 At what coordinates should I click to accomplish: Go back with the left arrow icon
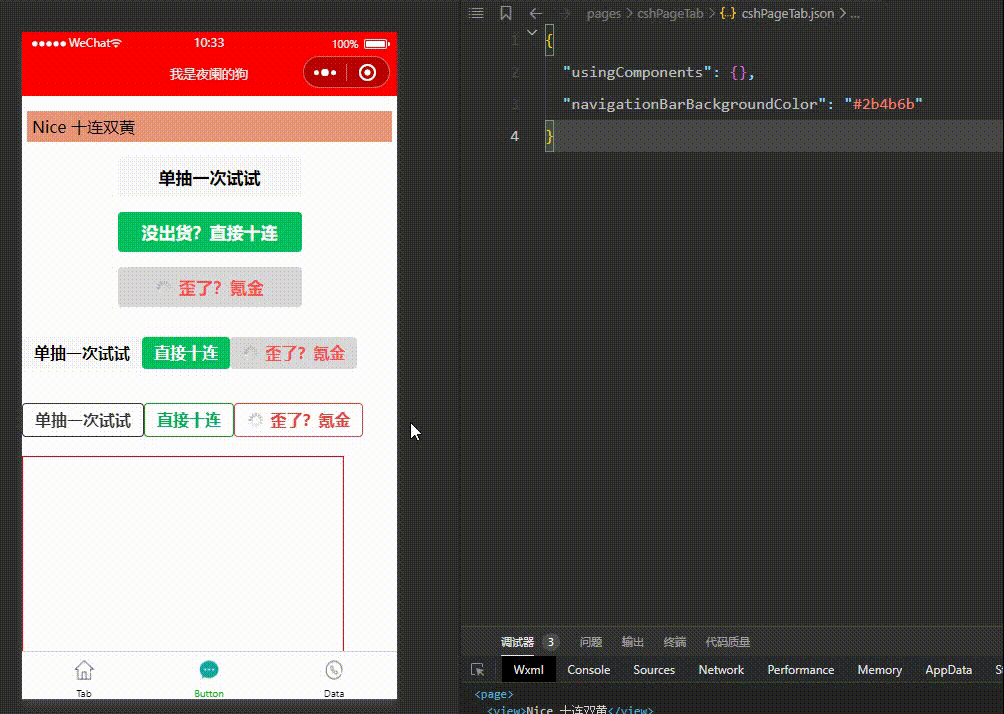point(535,13)
